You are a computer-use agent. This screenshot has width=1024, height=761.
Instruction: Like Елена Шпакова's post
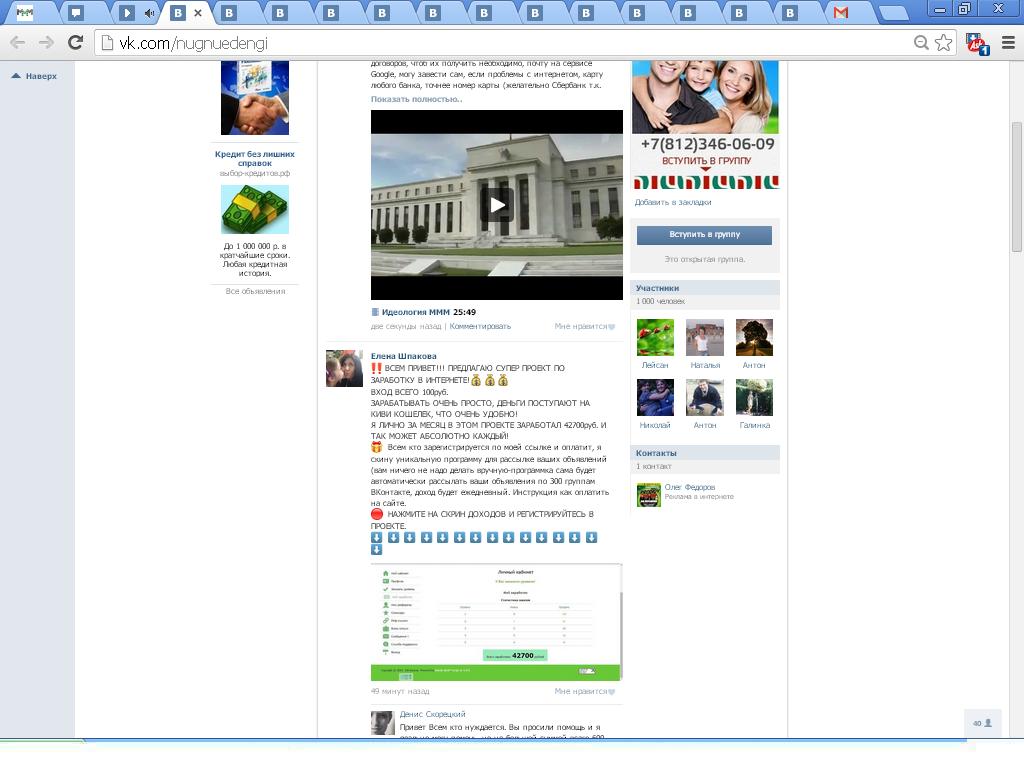click(584, 691)
